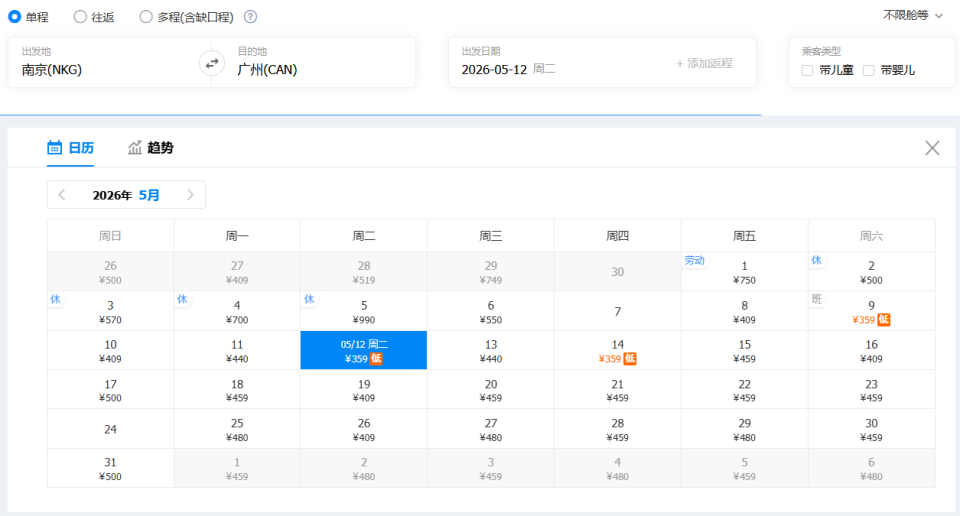This screenshot has width=960, height=516.
Task: Switch to the 趋势 tab
Action: pos(151,148)
